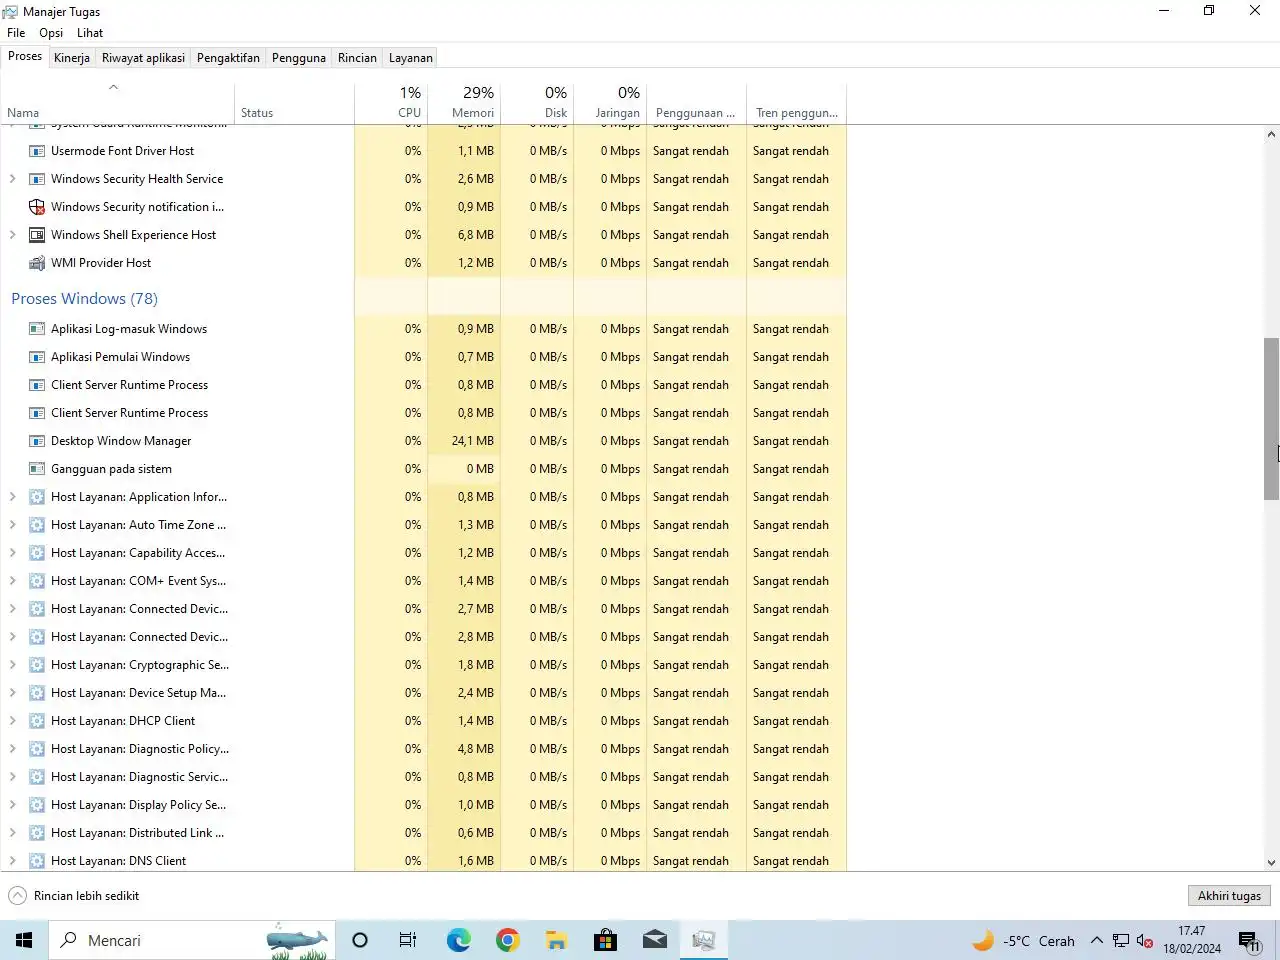
Task: Click the vertical scrollbar thumb
Action: pyautogui.click(x=1271, y=418)
